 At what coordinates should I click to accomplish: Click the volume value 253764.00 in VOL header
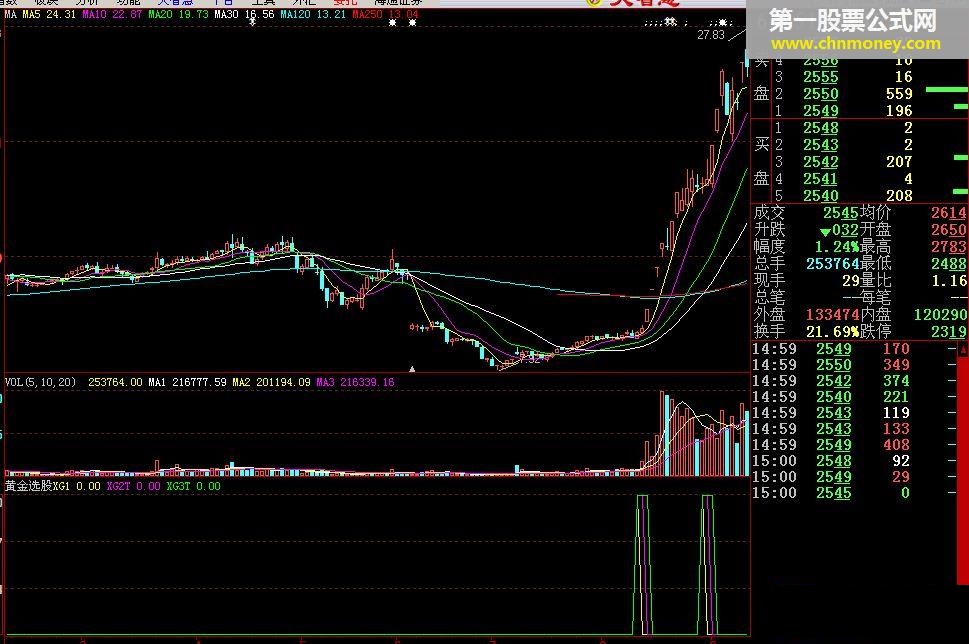tap(115, 382)
